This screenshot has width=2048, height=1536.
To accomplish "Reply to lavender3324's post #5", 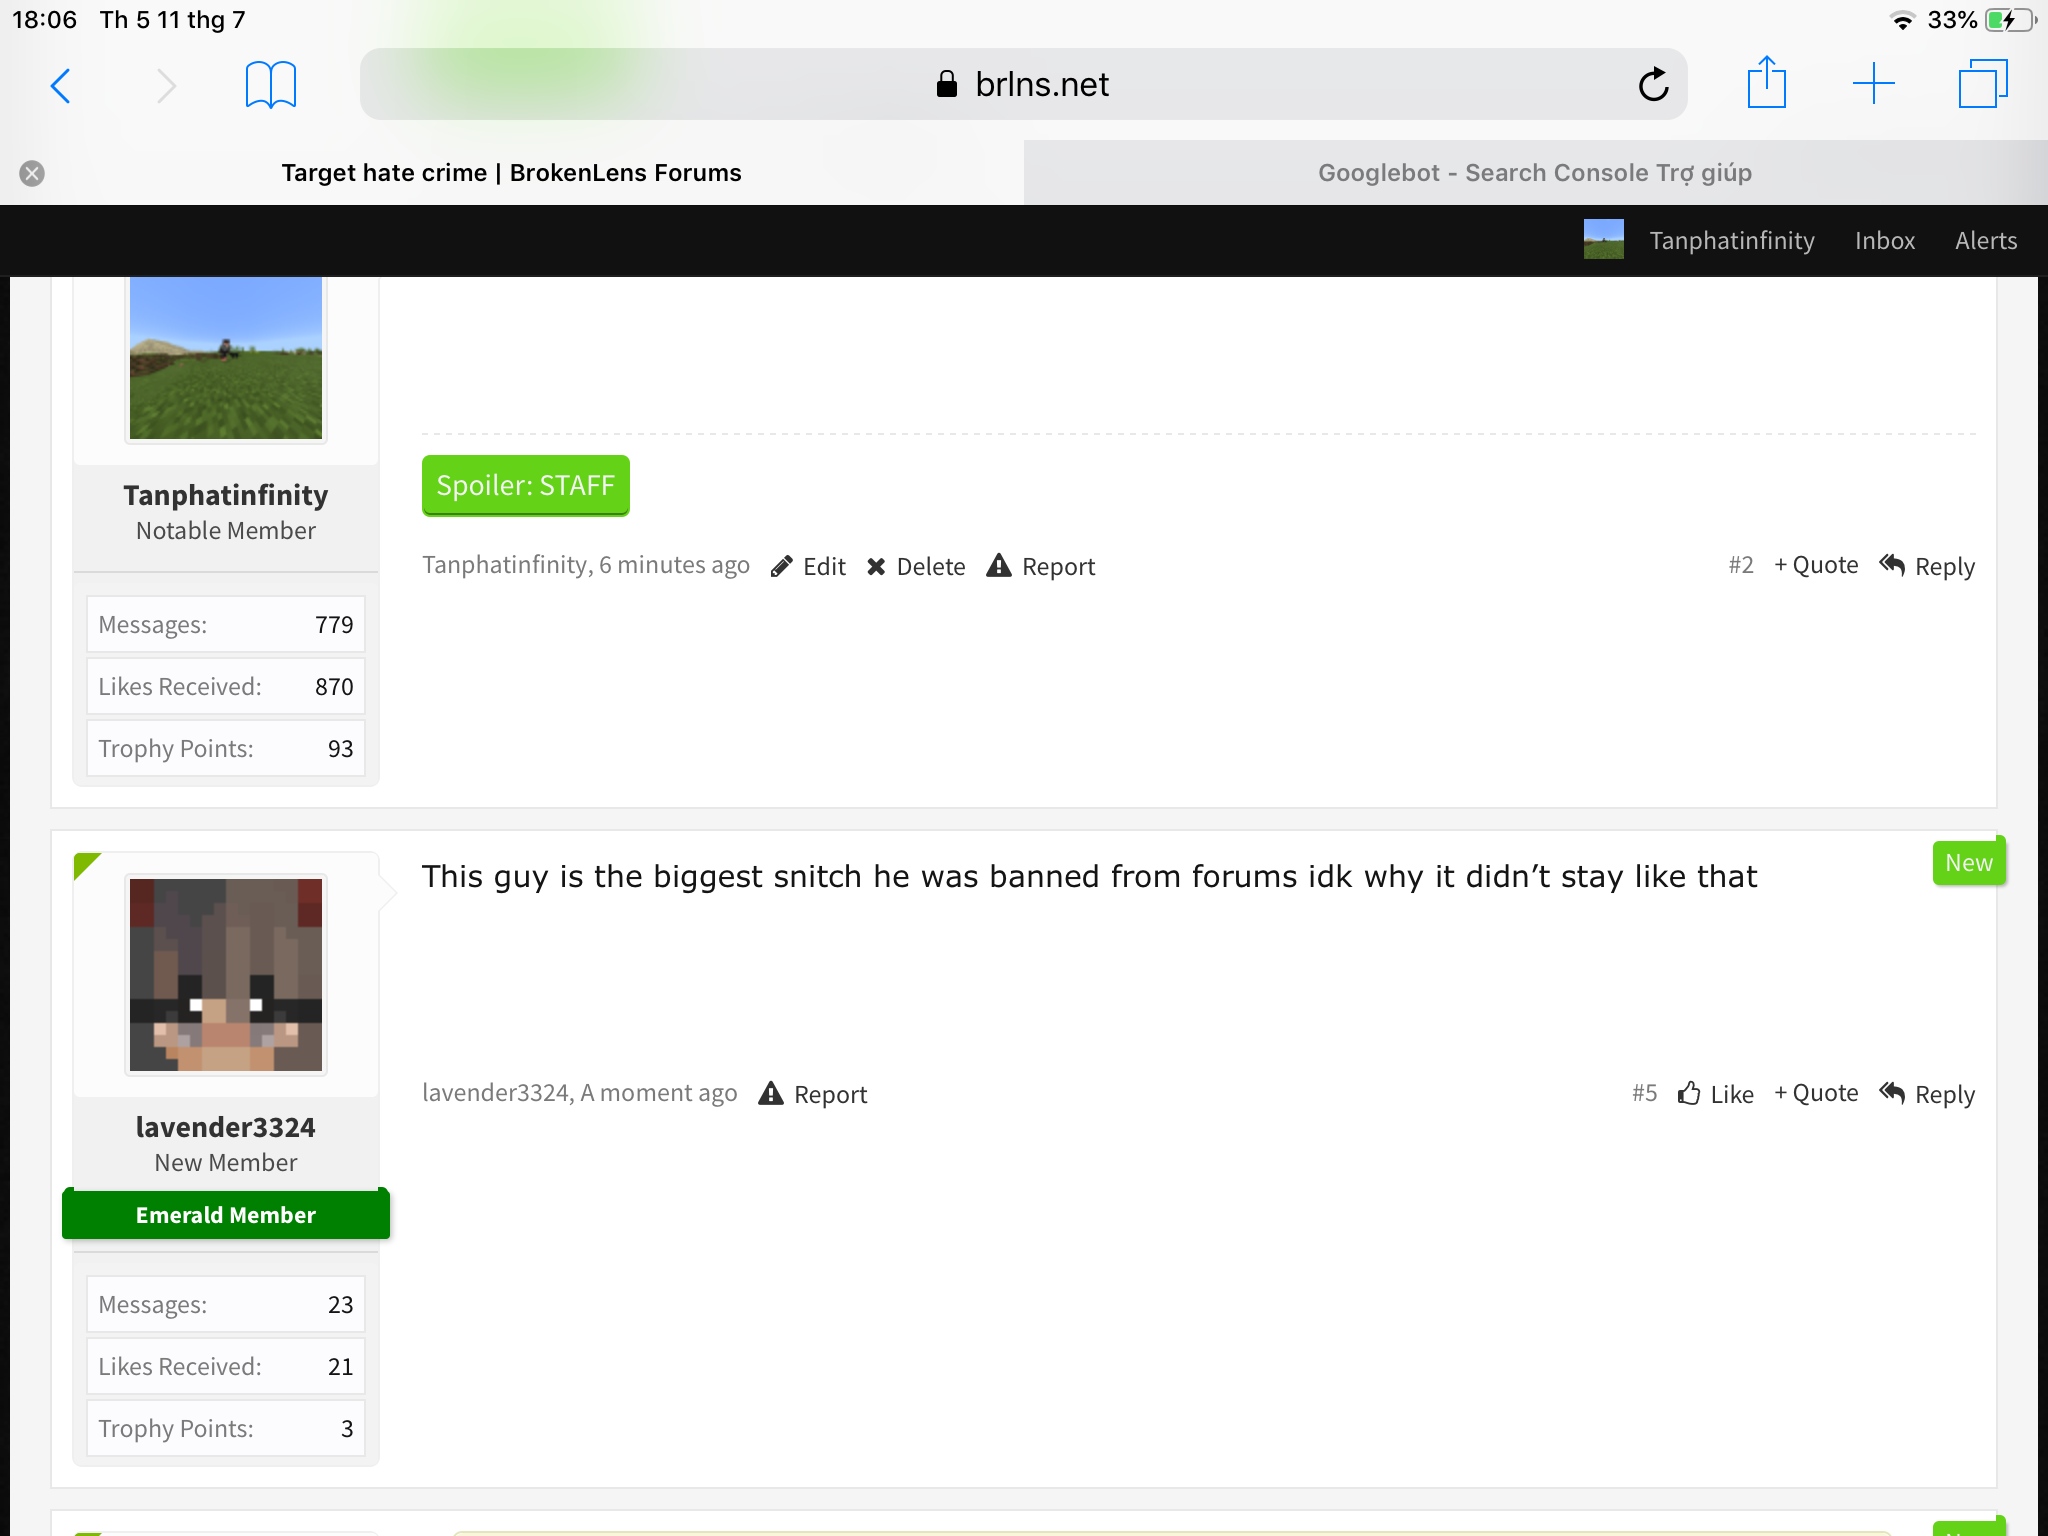I will tap(1927, 1094).
